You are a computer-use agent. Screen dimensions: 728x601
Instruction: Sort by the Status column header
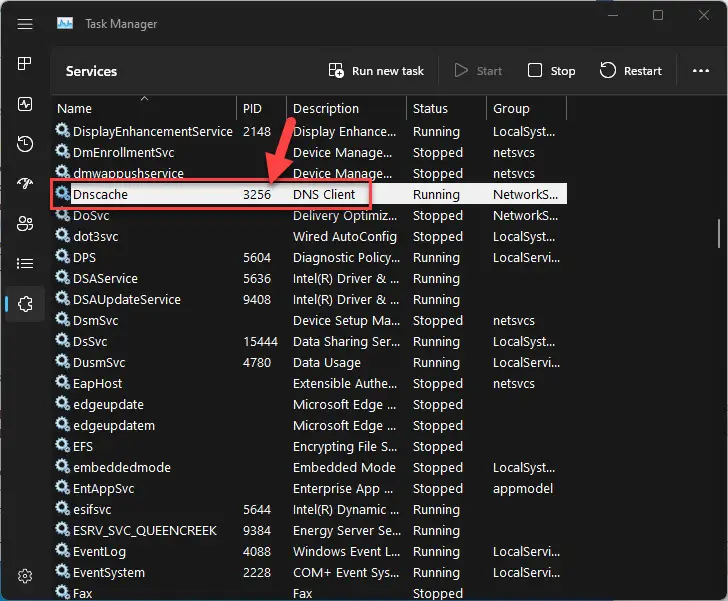[x=446, y=108]
